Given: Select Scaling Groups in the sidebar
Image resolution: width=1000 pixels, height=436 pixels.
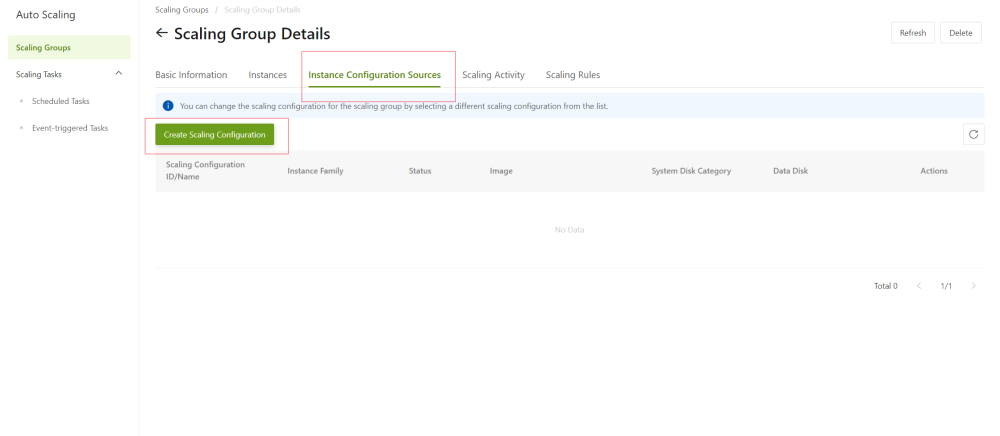Looking at the screenshot, I should [70, 47].
